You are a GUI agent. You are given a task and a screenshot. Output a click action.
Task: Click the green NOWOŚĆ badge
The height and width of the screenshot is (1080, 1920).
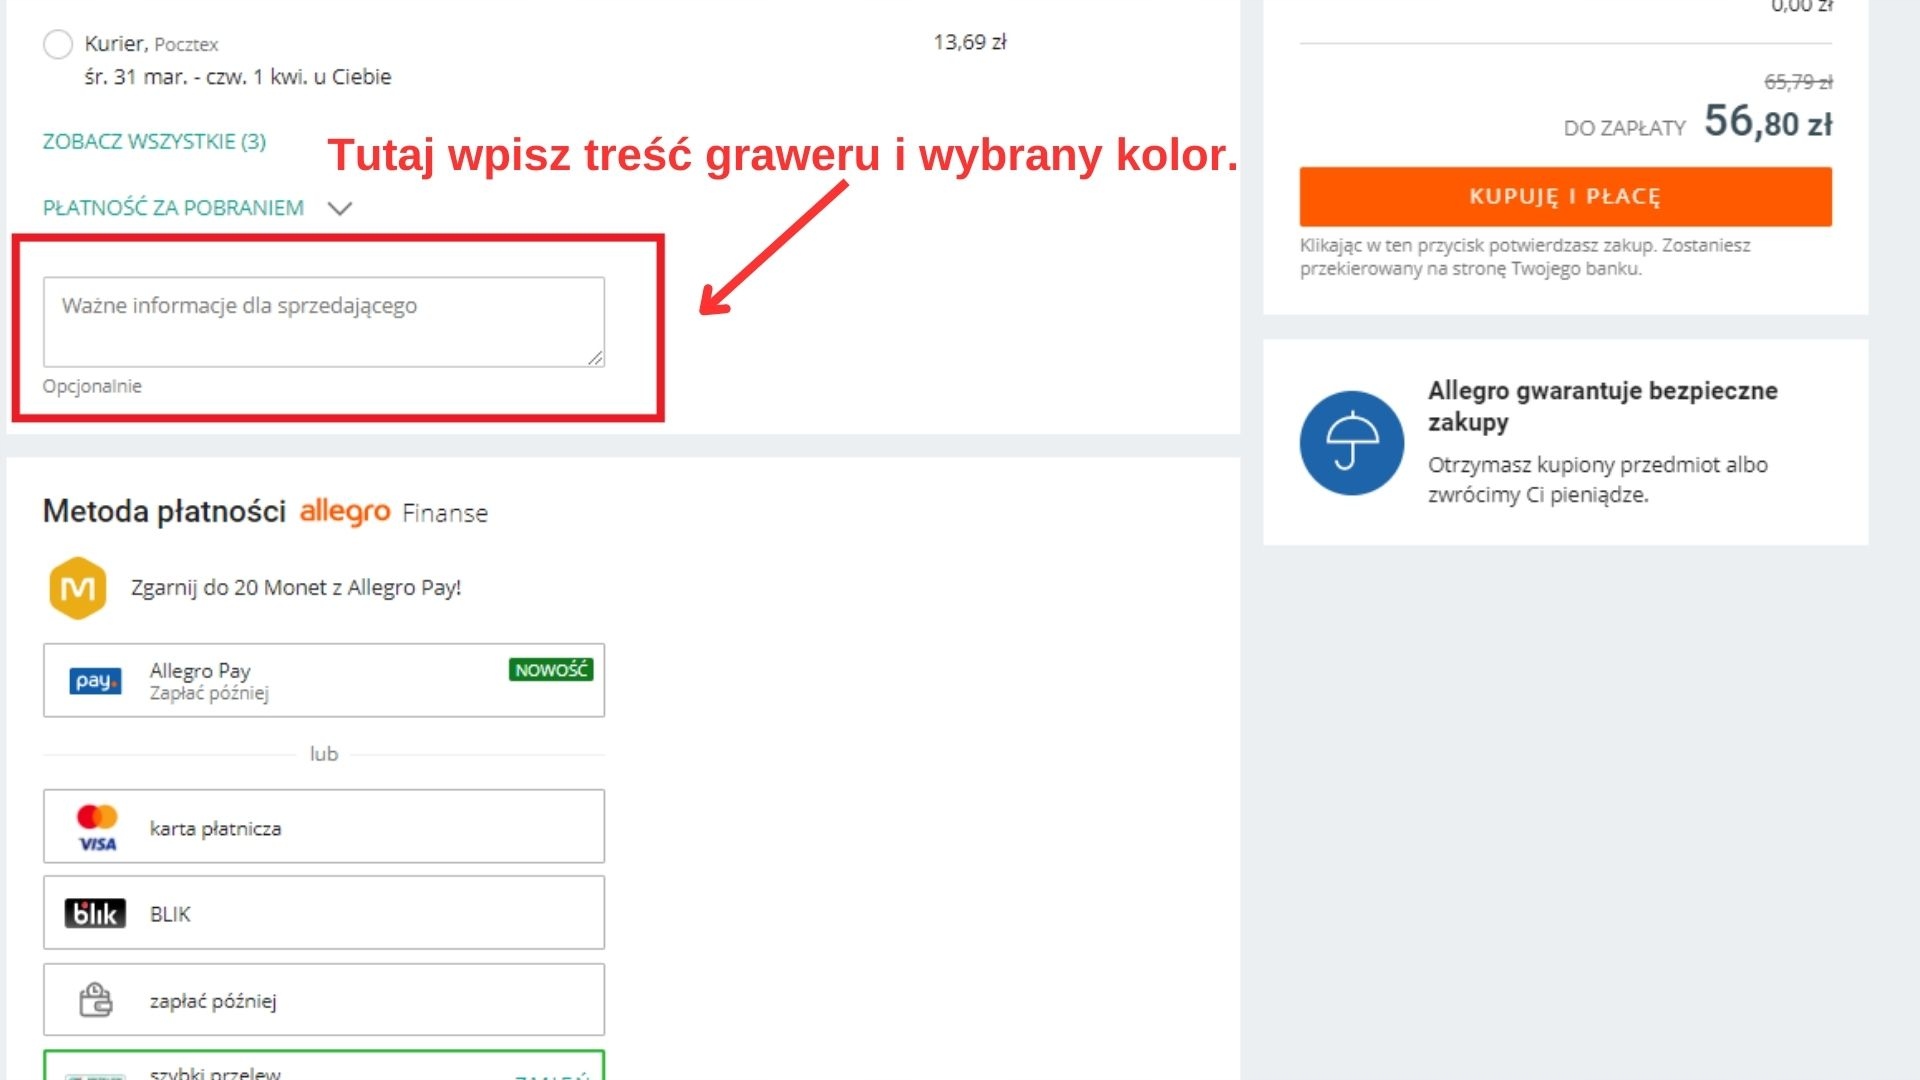point(551,670)
